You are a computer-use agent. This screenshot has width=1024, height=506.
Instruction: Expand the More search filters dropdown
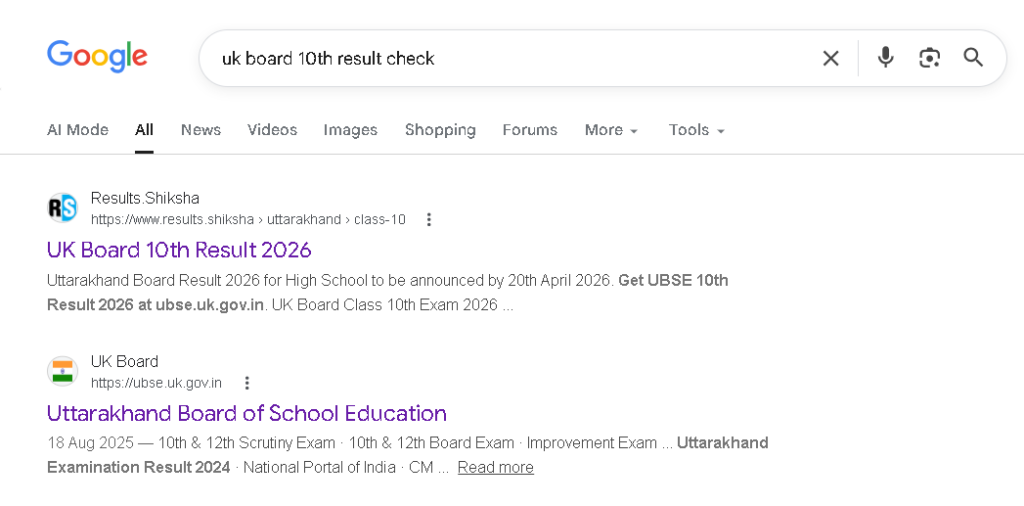coord(611,130)
